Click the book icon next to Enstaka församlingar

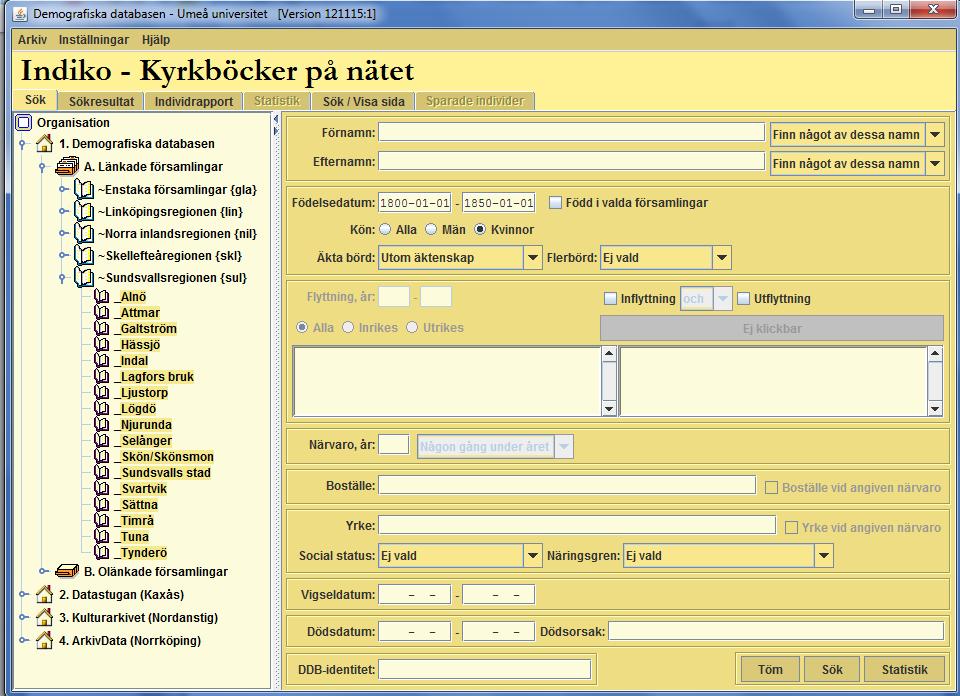click(84, 189)
